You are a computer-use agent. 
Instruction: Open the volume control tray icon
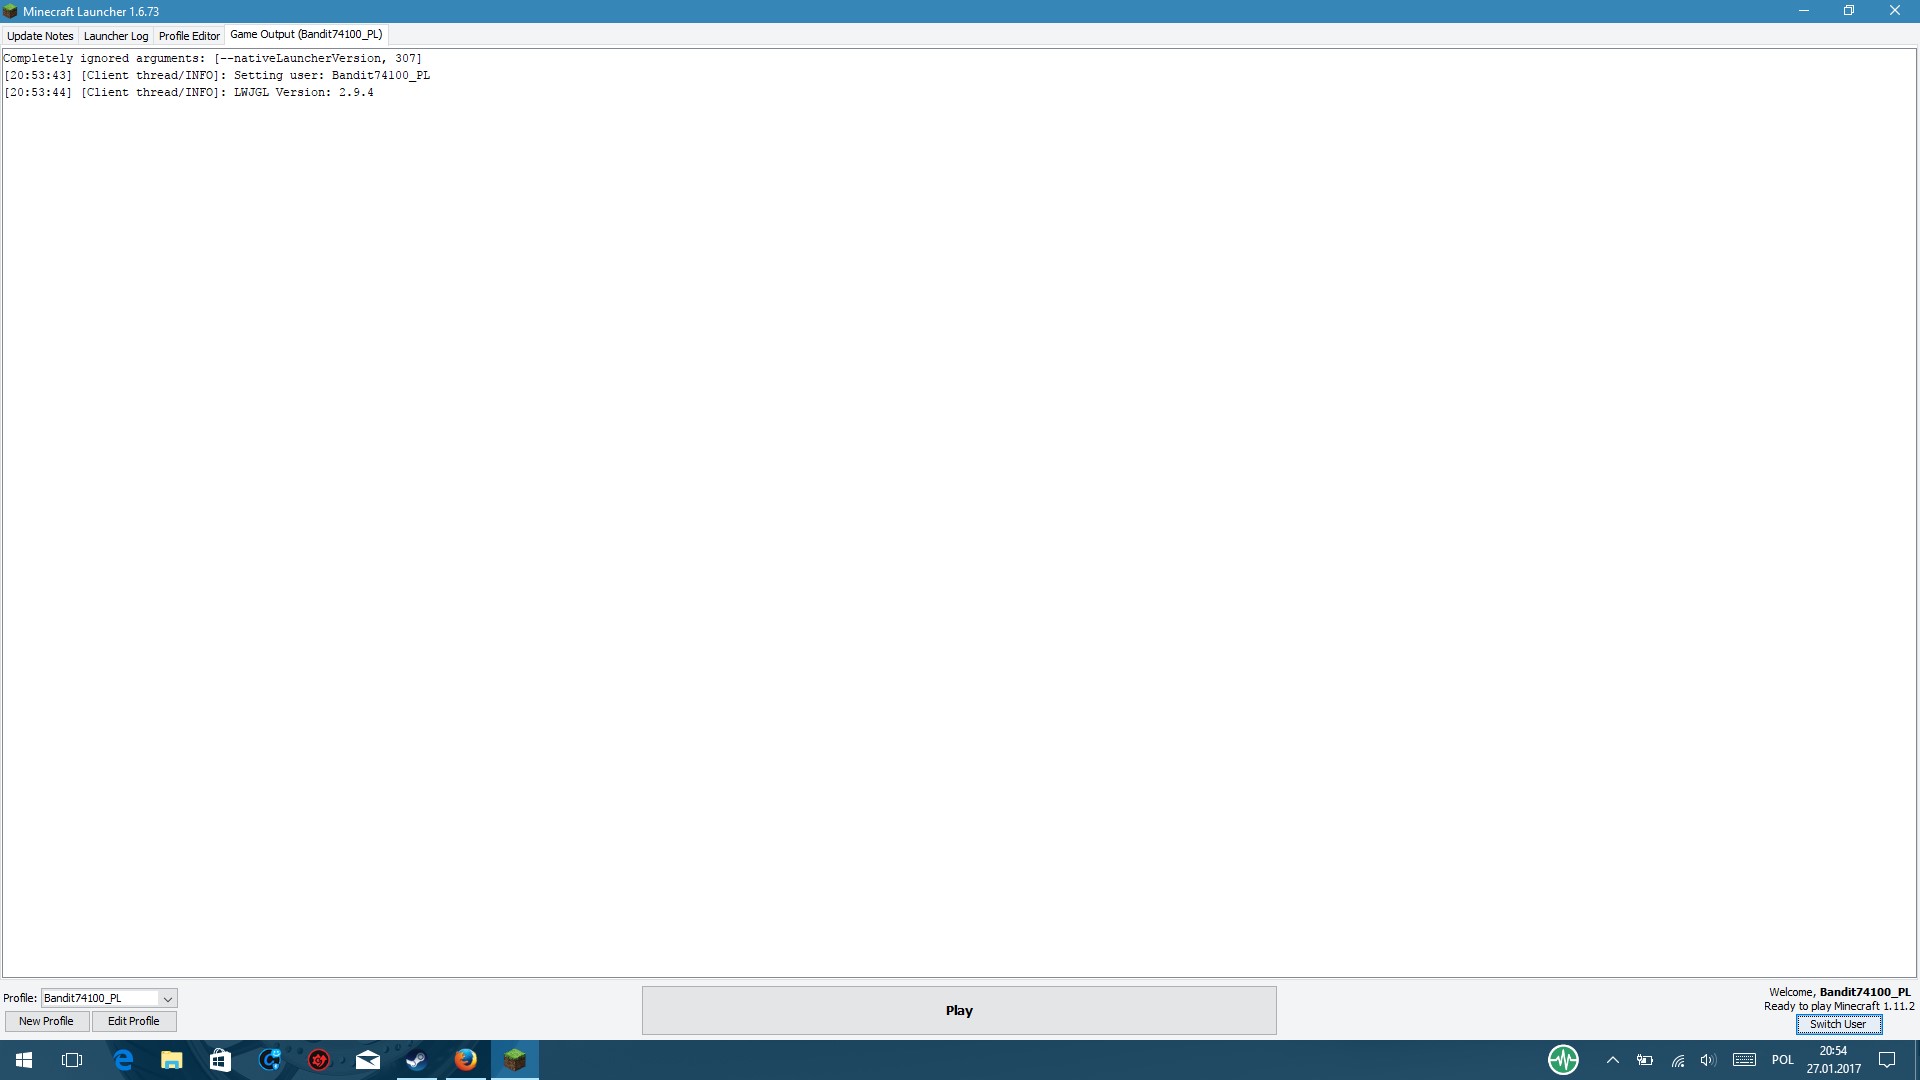(x=1707, y=1060)
